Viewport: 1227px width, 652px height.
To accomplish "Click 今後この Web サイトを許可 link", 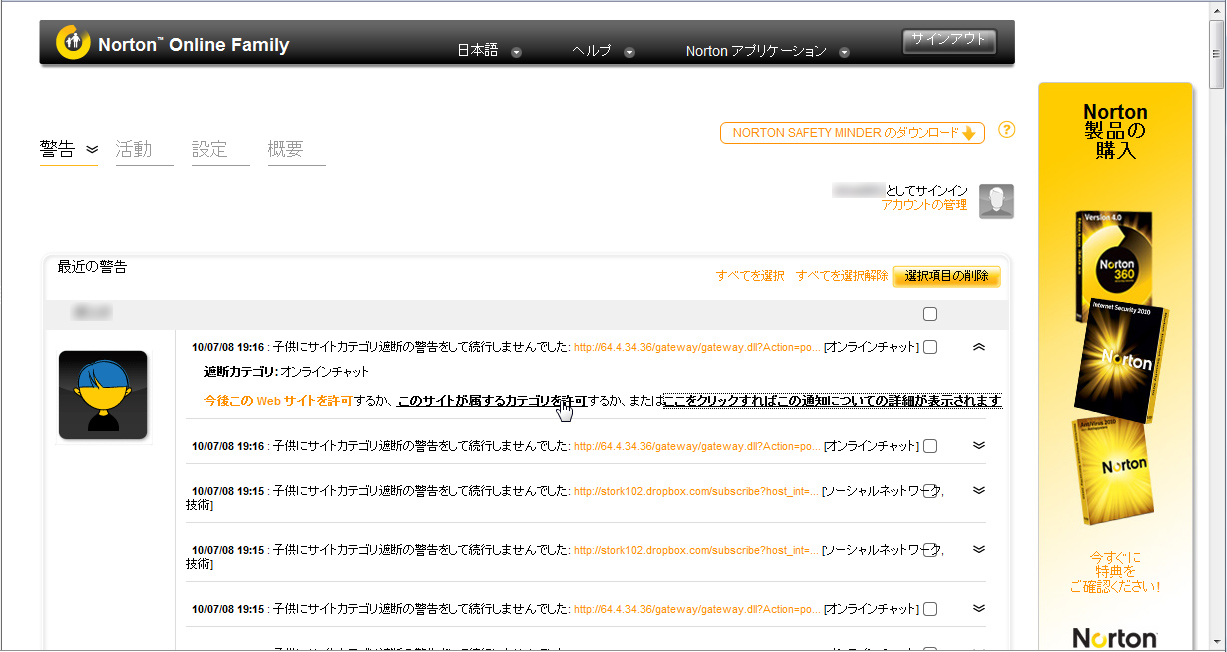I will click(277, 401).
